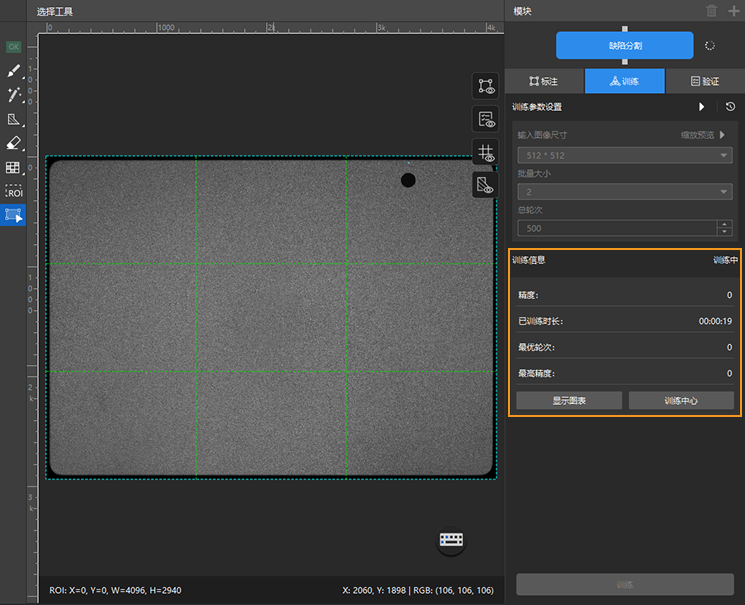Open the batch size dropdown
The image size is (745, 605).
(625, 192)
